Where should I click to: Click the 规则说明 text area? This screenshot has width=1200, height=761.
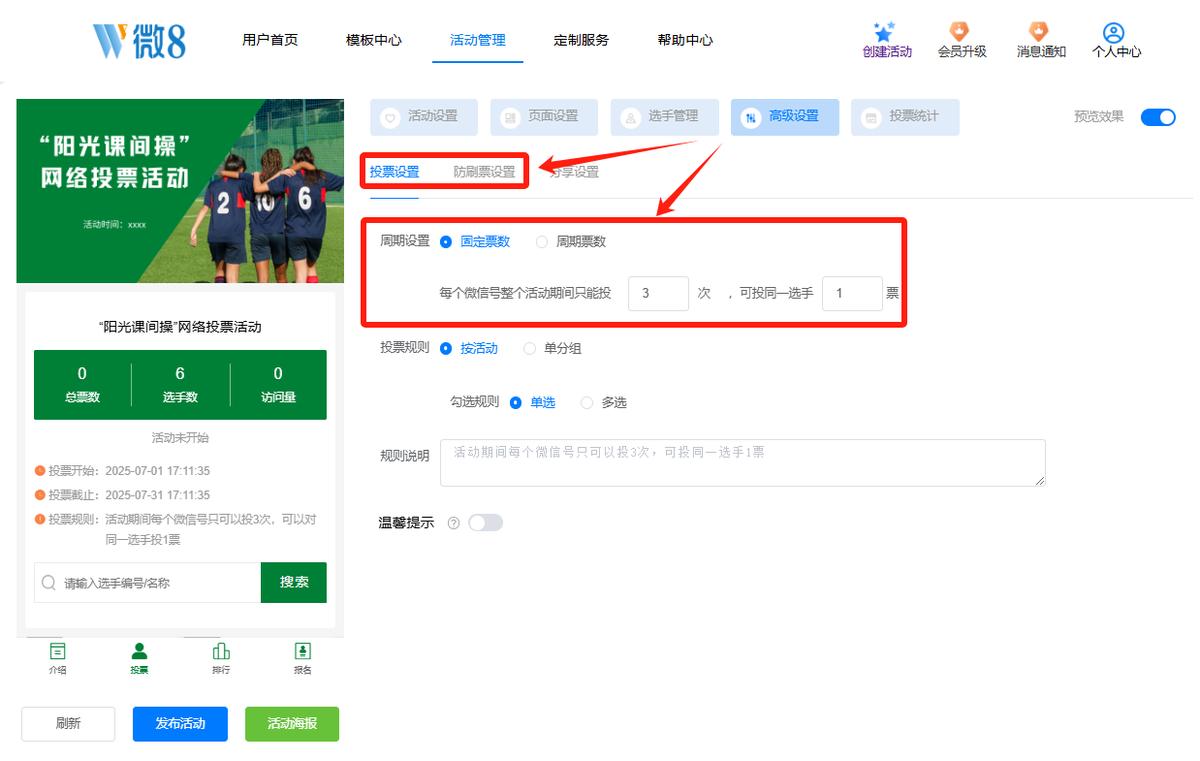(743, 463)
